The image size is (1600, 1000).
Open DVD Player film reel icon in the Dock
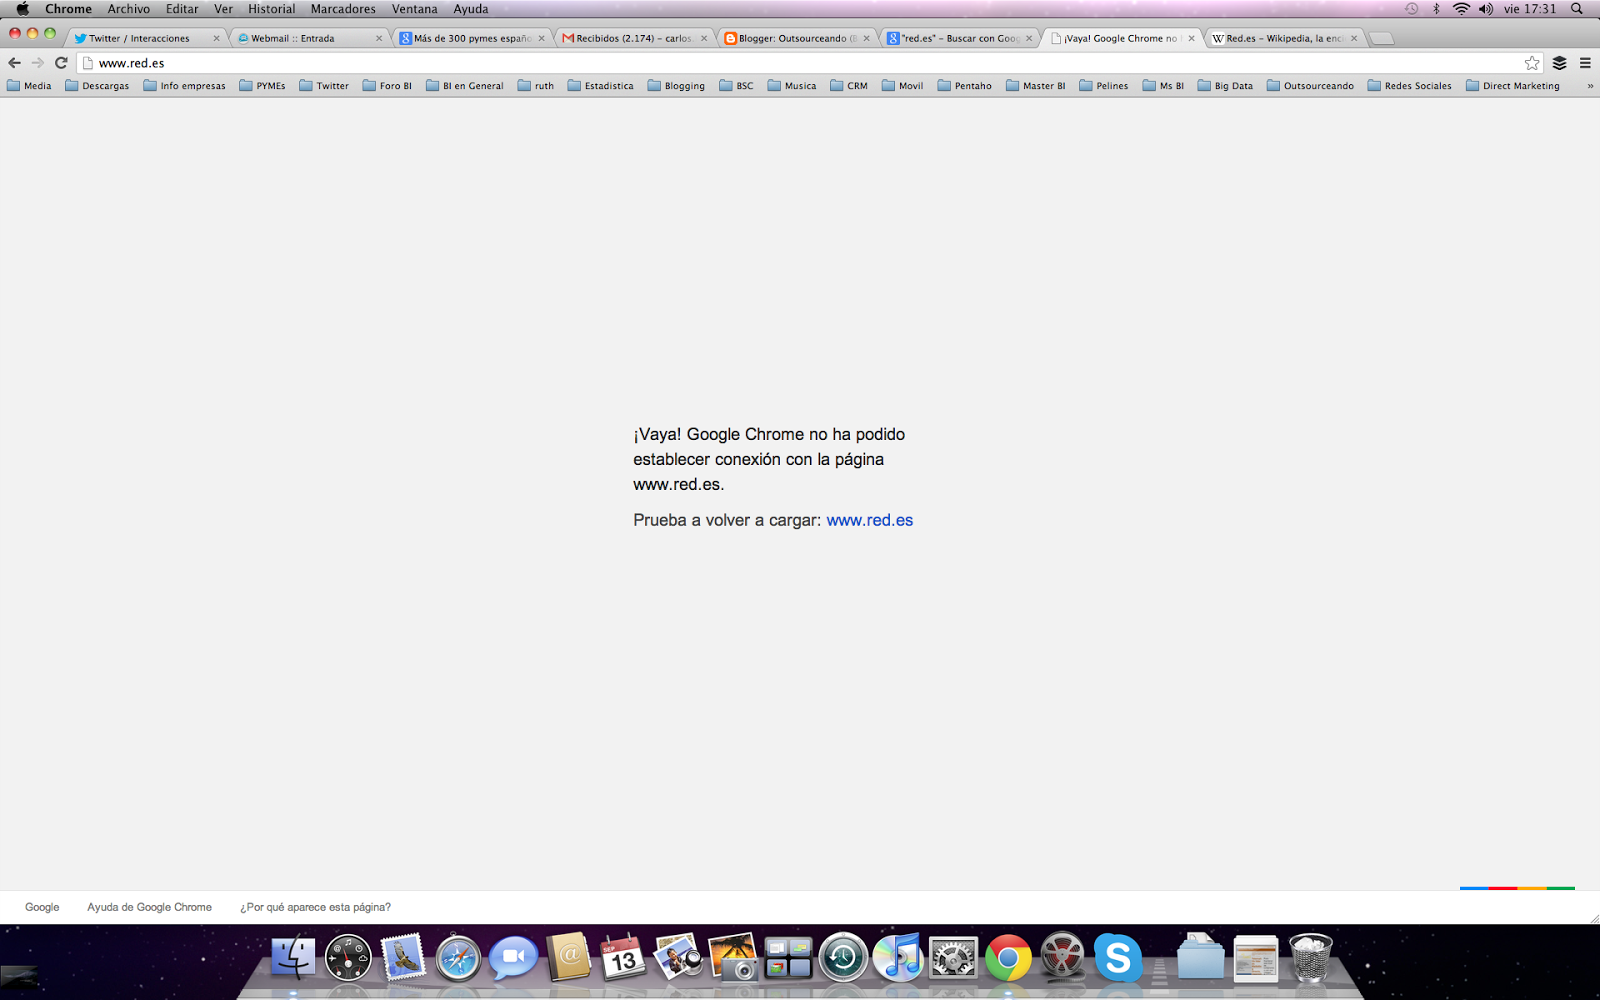pyautogui.click(x=1062, y=958)
